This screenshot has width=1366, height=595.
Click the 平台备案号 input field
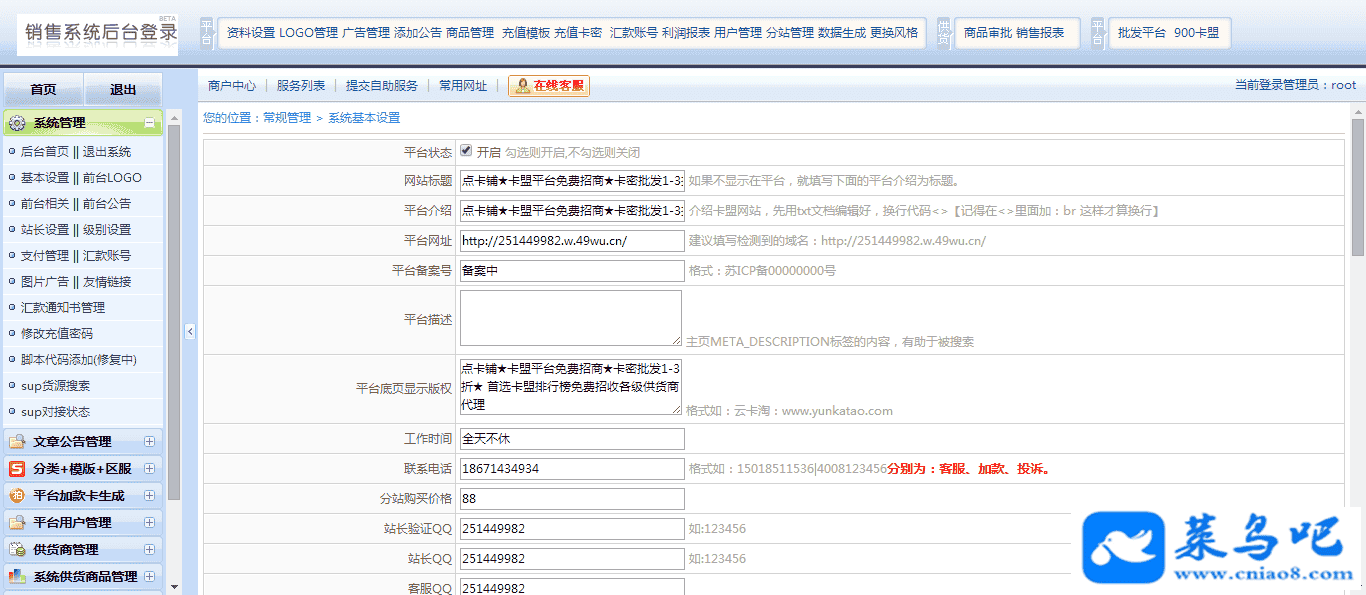coord(572,271)
